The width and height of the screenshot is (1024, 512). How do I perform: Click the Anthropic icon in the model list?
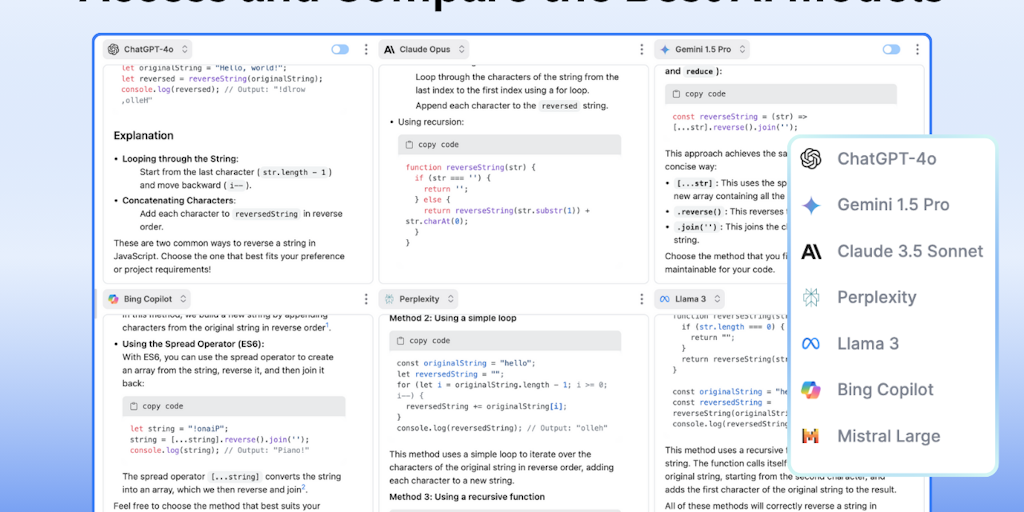click(811, 251)
